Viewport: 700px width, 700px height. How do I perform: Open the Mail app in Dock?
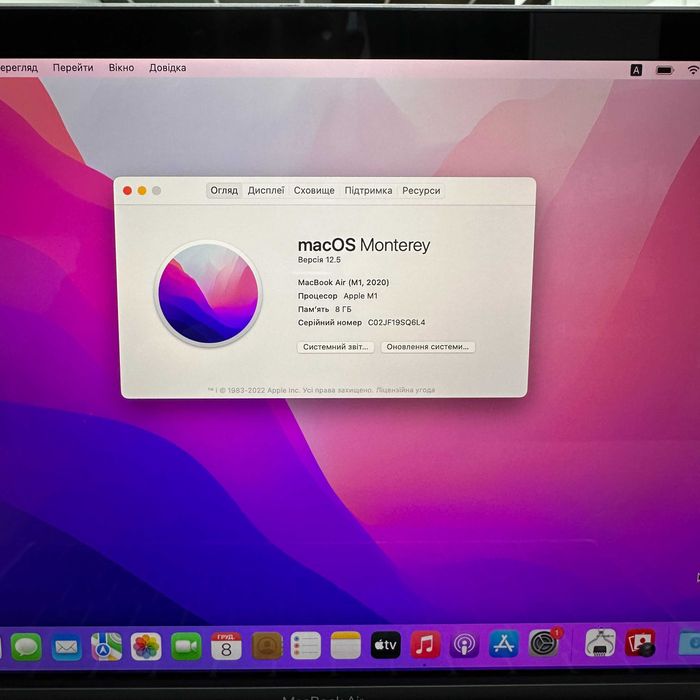tap(67, 647)
